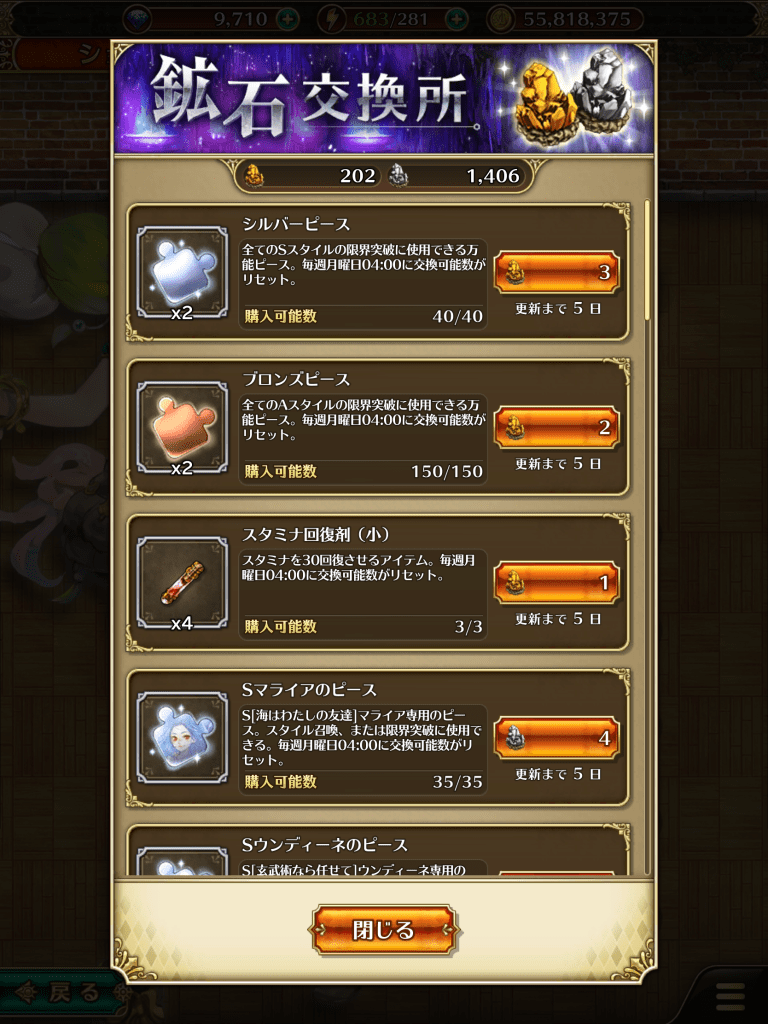Buy small stamina potion for 1 gold ore
768x1024 pixels.
pos(556,582)
